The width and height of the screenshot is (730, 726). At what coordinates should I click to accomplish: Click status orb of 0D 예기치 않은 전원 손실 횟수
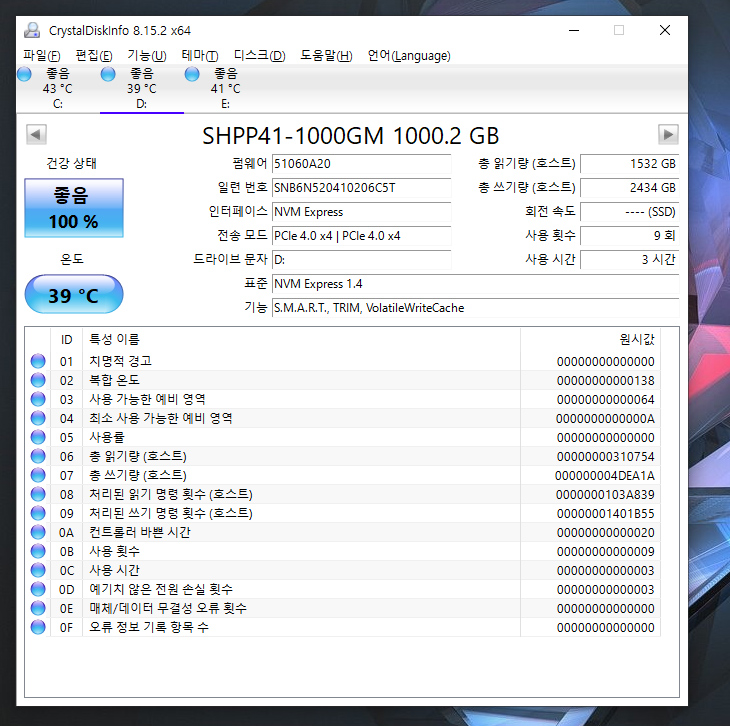coord(38,589)
